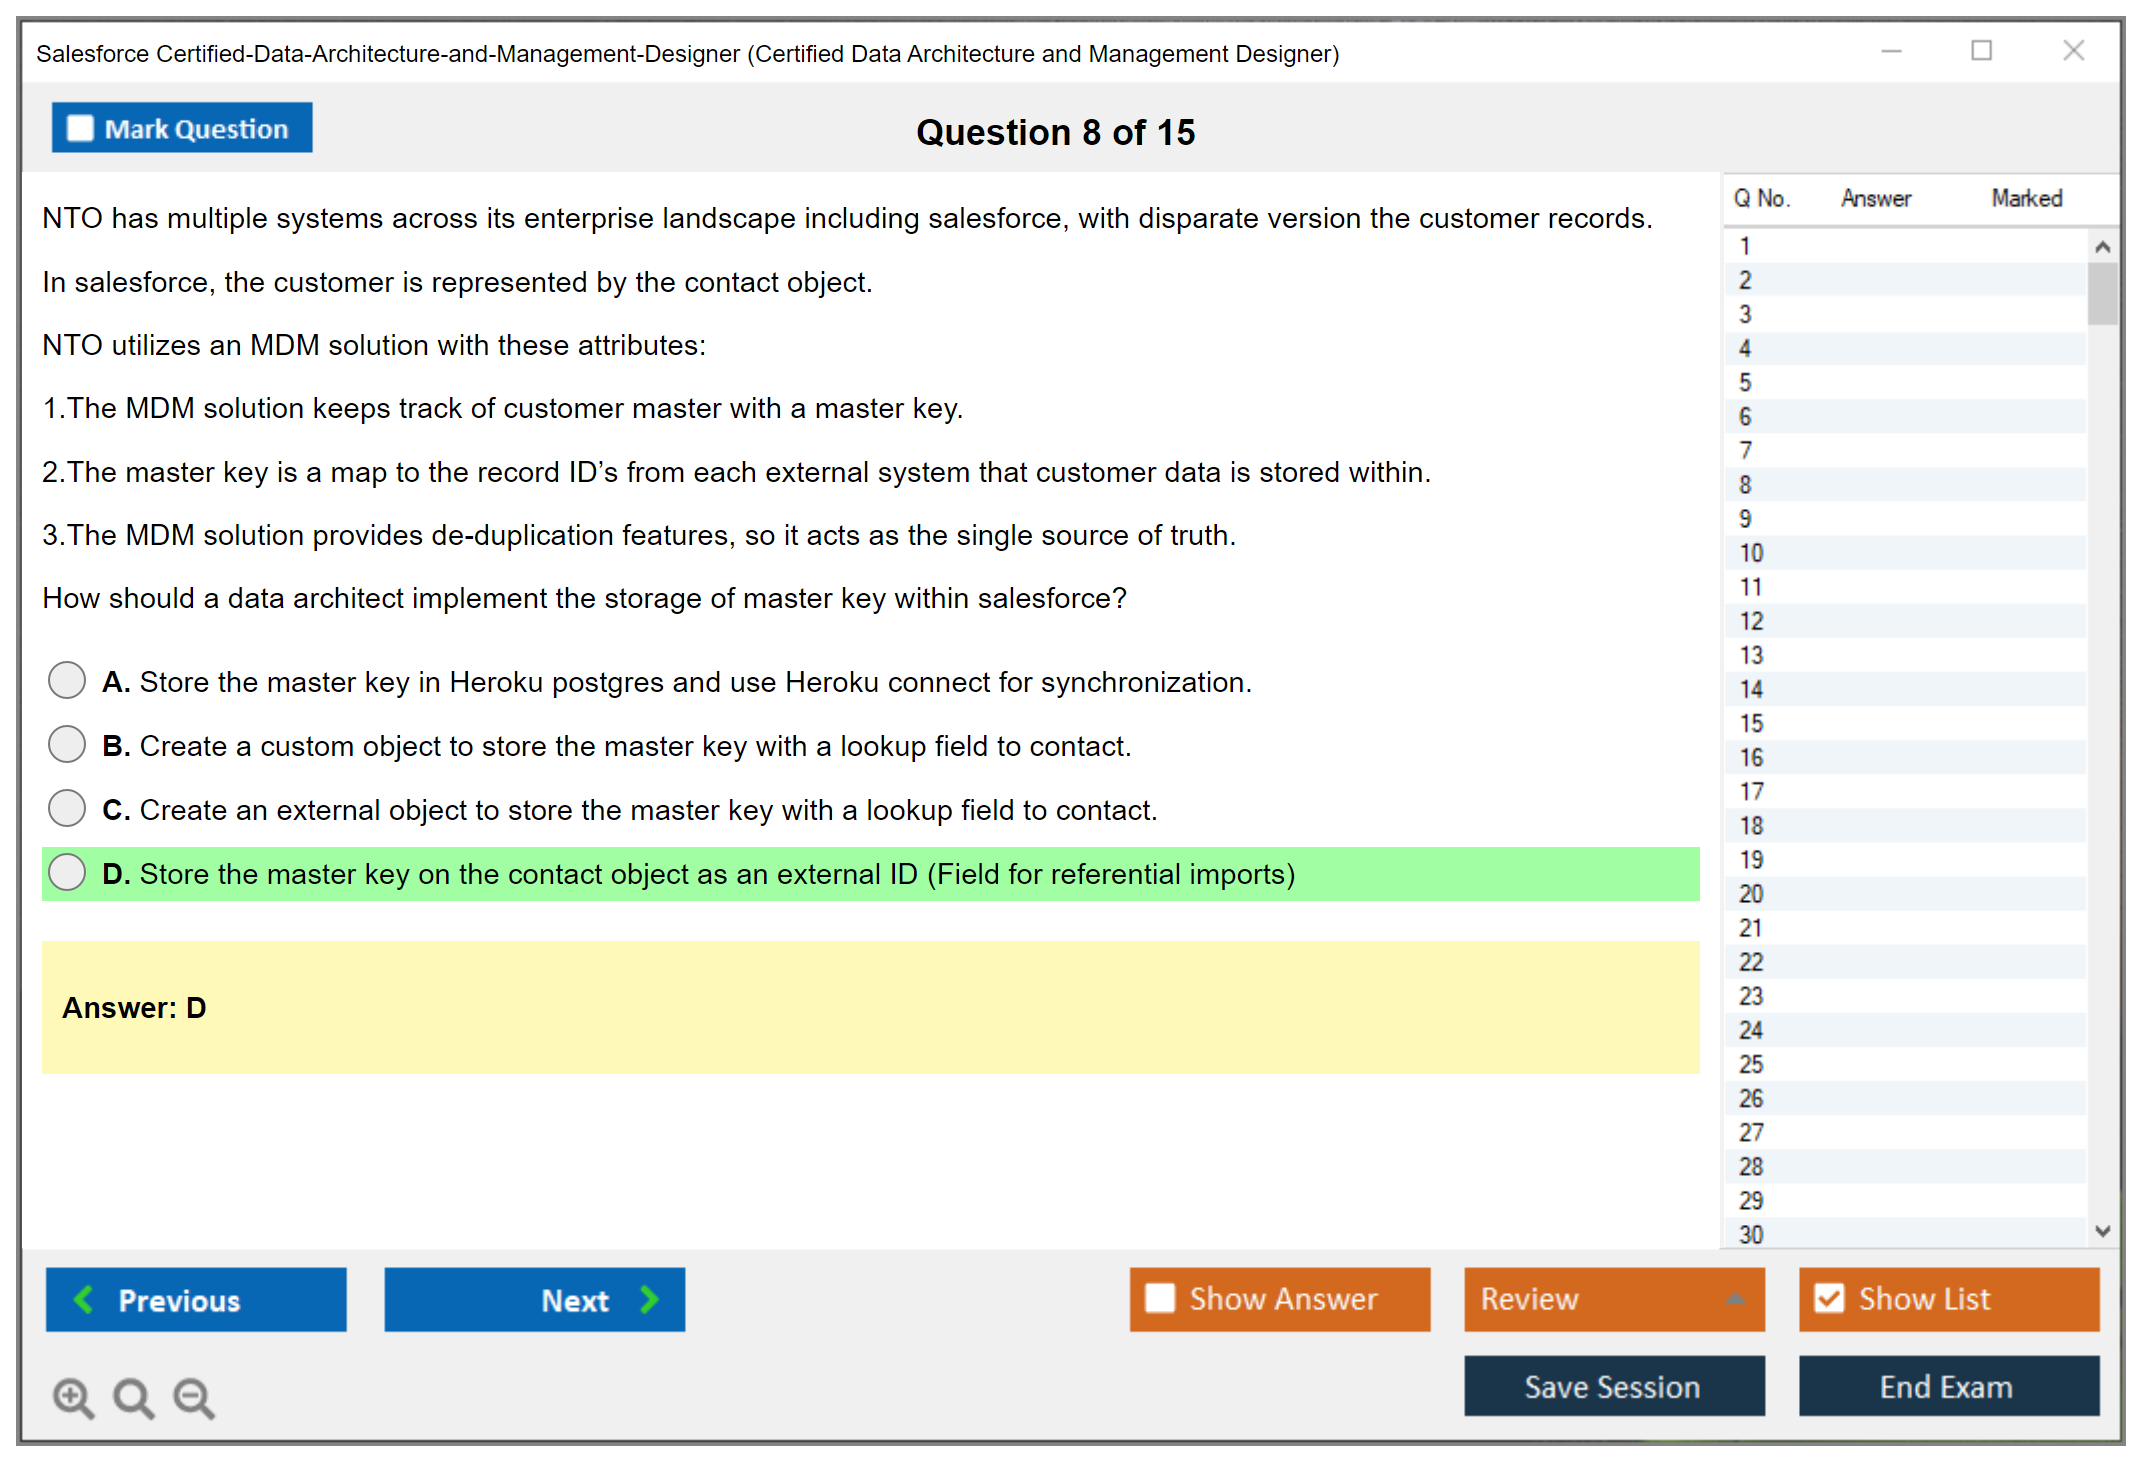The height and width of the screenshot is (1470, 2150).
Task: Open the Review dropdown menu
Action: (x=1735, y=1298)
